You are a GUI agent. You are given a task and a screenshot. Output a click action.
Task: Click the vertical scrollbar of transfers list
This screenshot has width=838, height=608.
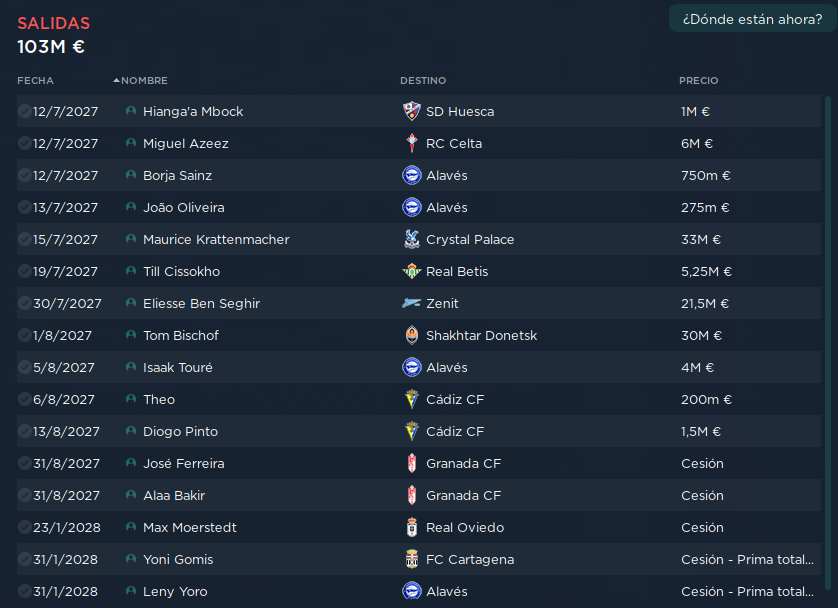(x=828, y=352)
